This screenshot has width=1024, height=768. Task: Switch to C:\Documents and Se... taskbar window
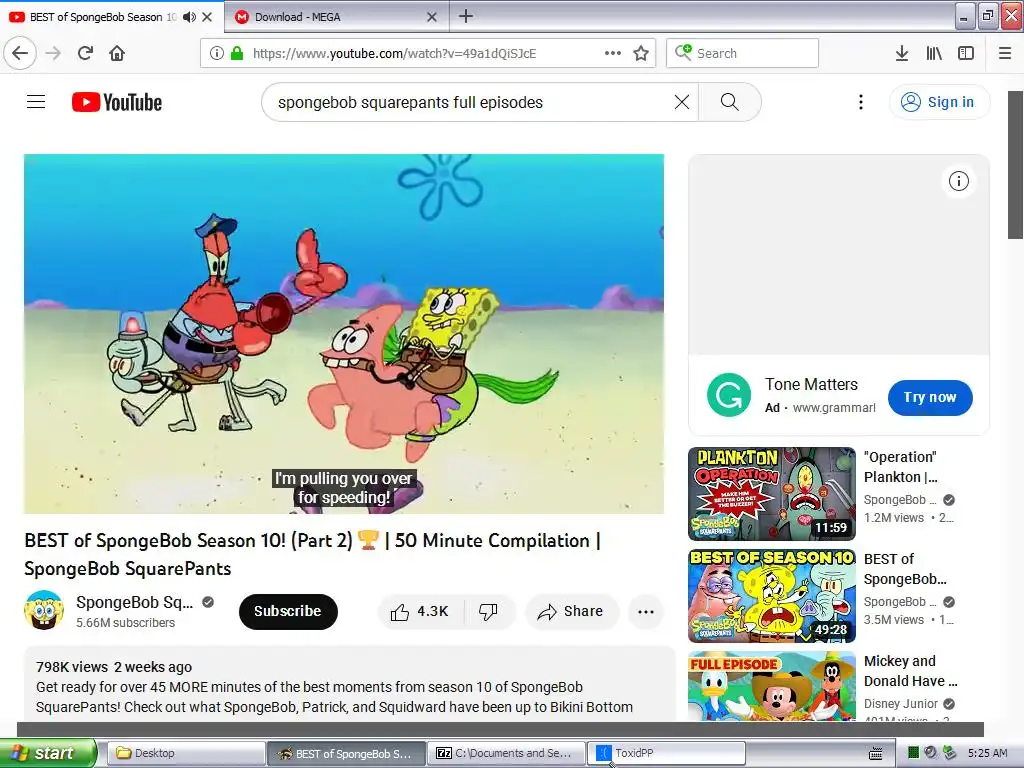pyautogui.click(x=505, y=753)
